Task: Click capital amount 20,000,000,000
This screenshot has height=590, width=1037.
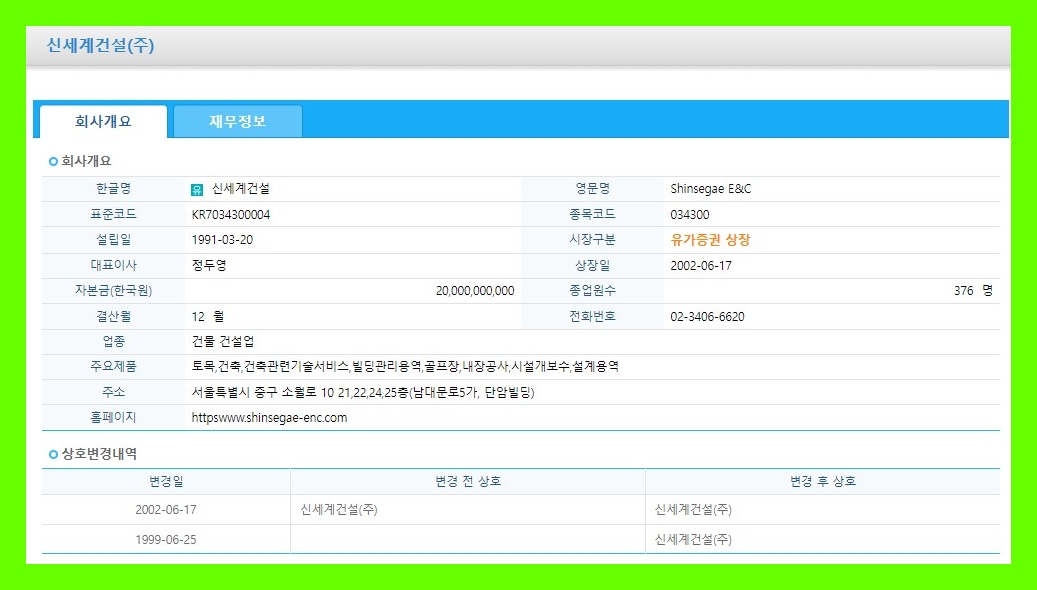Action: 475,290
